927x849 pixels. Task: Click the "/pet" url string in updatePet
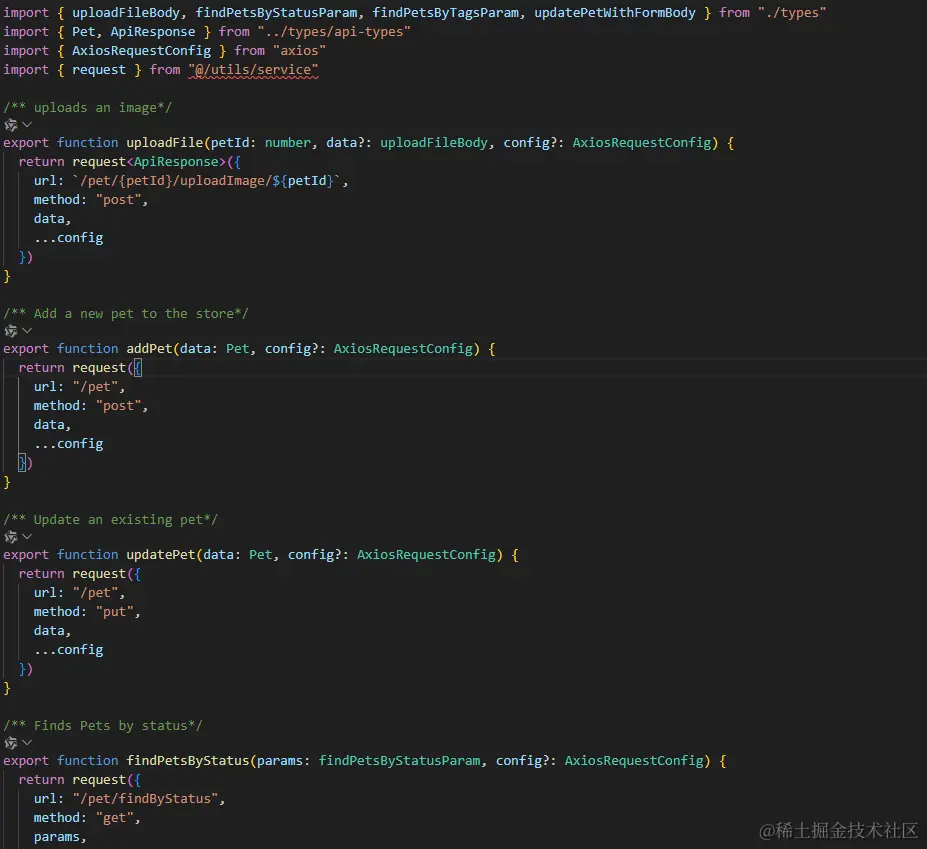[x=95, y=592]
